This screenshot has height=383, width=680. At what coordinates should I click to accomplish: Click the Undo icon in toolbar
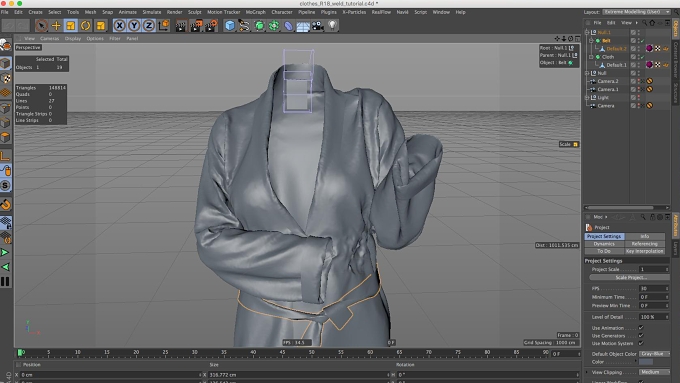(9, 26)
